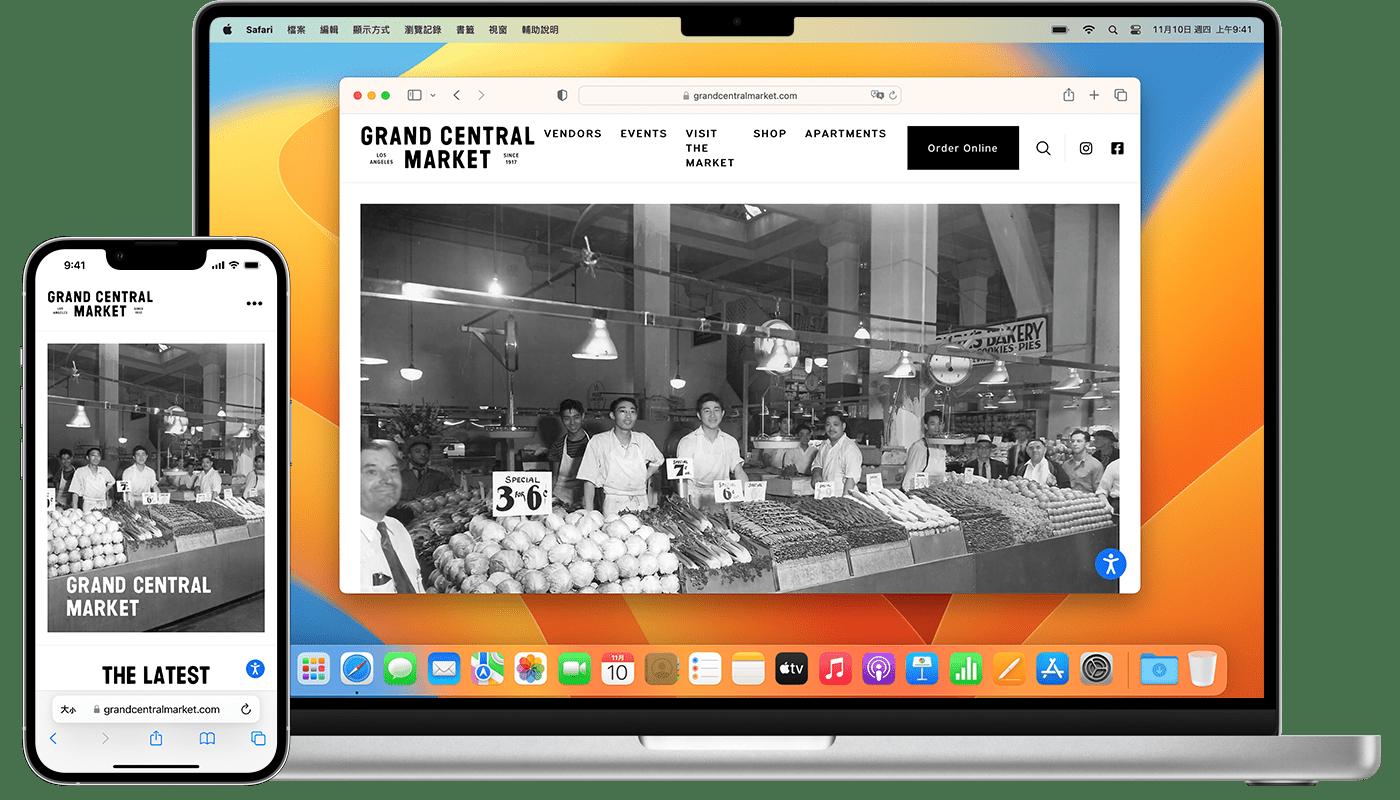Viewport: 1400px width, 800px height.
Task: Open the 書籤 menu in menu bar
Action: pyautogui.click(x=465, y=30)
